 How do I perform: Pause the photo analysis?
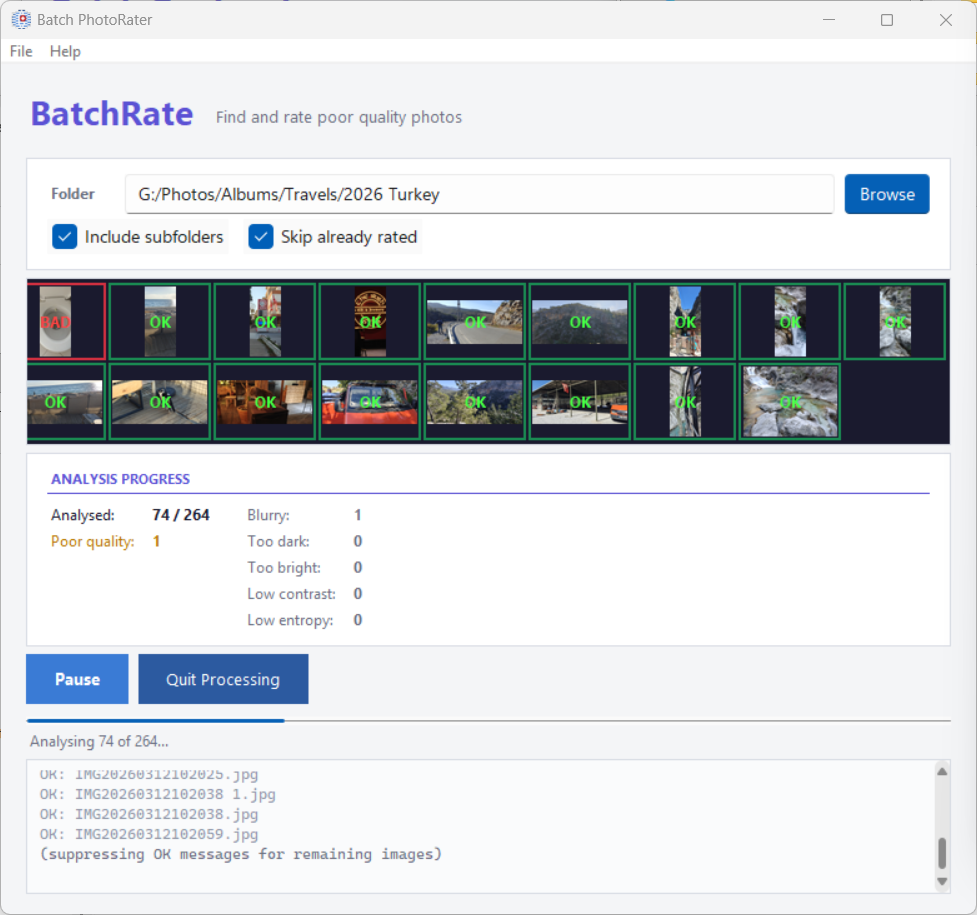point(77,679)
